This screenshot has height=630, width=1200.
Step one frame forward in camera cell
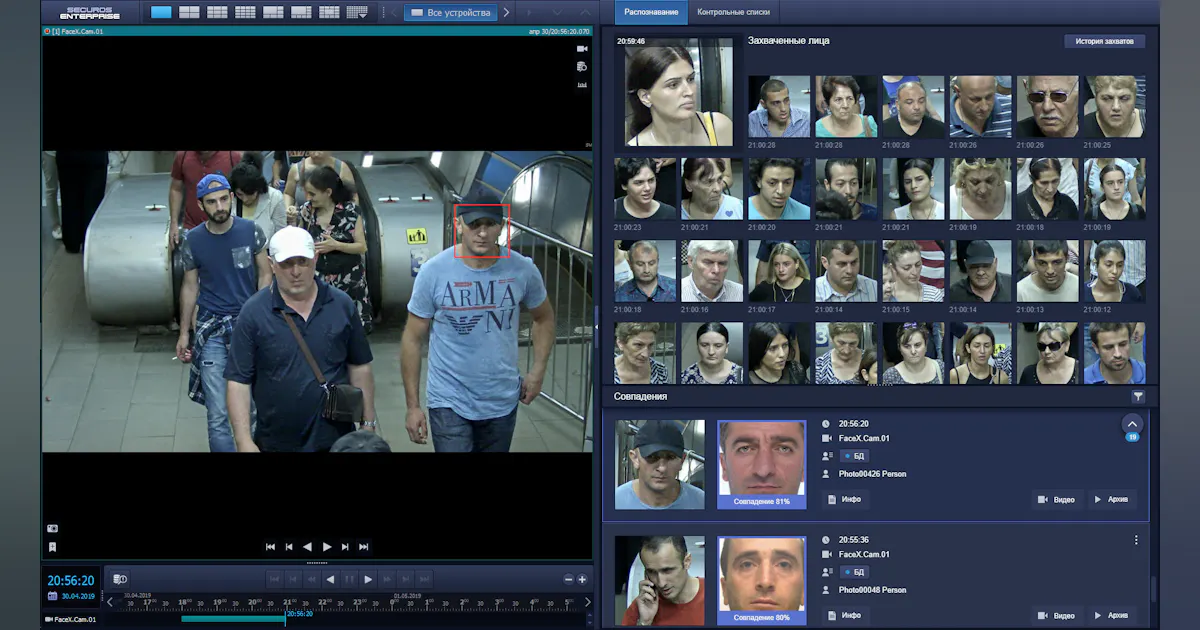click(x=345, y=547)
